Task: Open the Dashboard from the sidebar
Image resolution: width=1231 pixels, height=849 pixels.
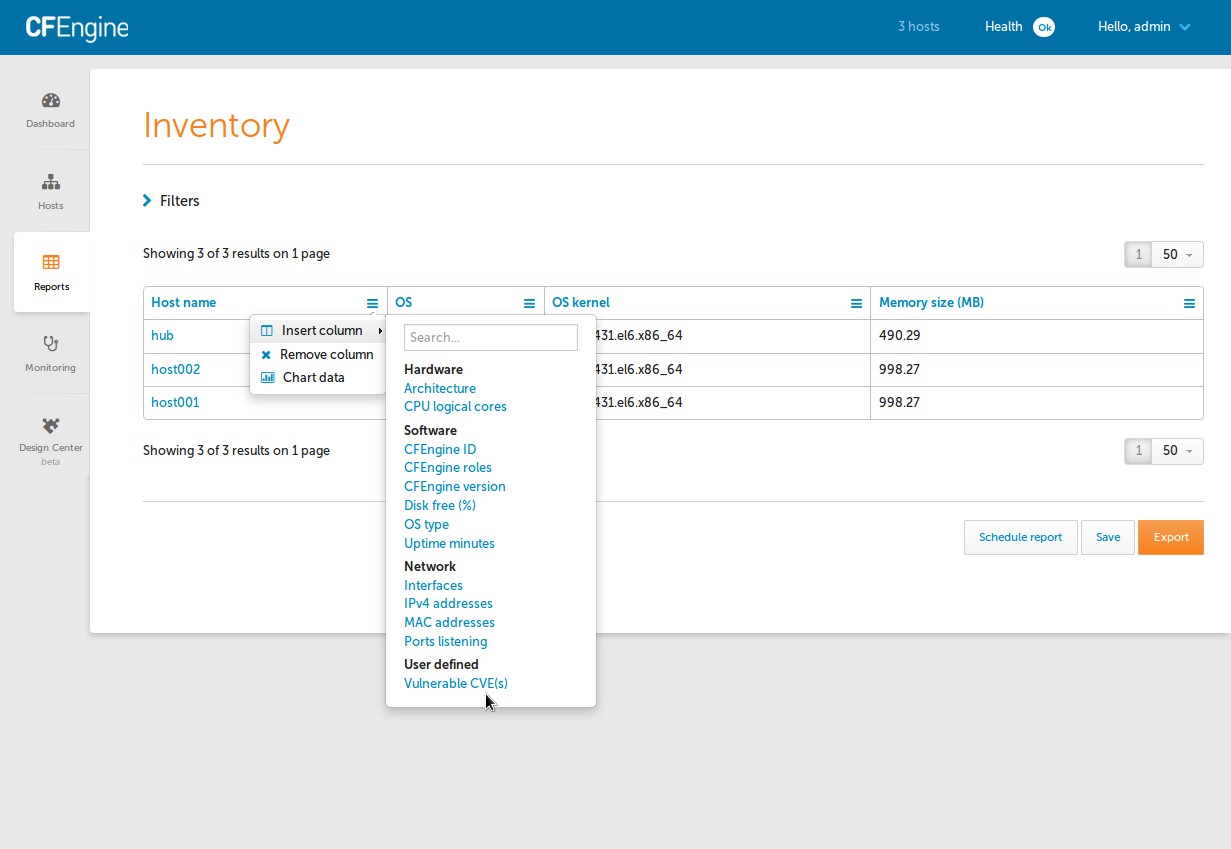Action: [x=49, y=110]
